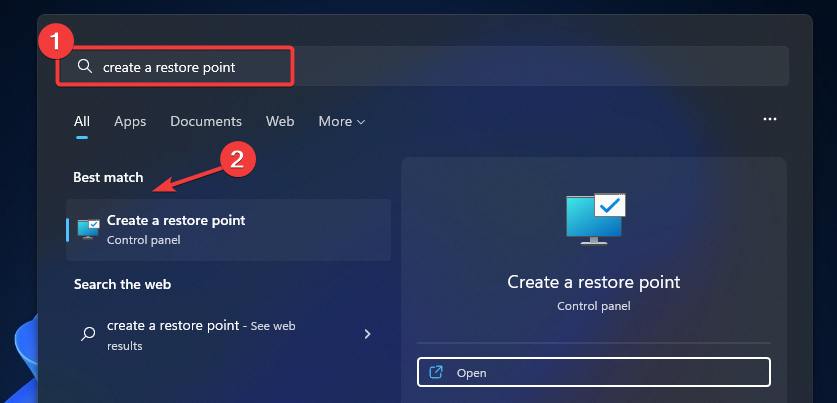The image size is (837, 403).
Task: Open the 'Create a restore point' best match result
Action: pos(228,230)
